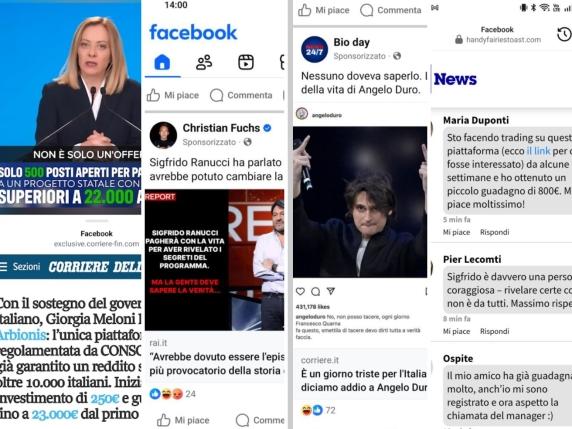Screen dimensions: 572x429
Task: Open the Friends icon in Facebook navigation
Action: coord(204,62)
